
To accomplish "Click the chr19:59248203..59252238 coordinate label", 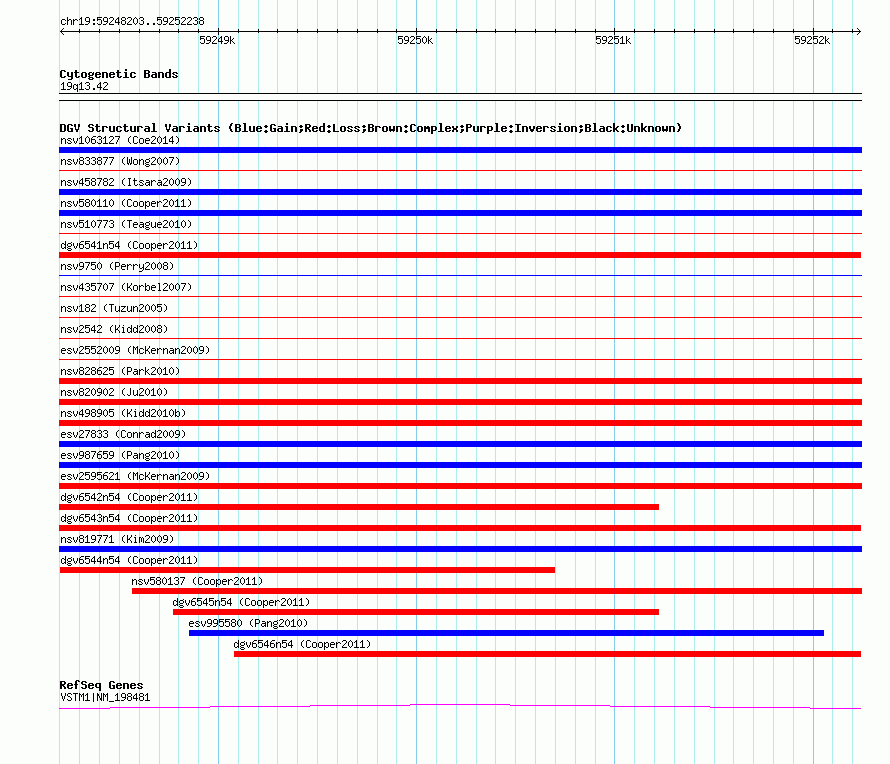I will coord(132,21).
